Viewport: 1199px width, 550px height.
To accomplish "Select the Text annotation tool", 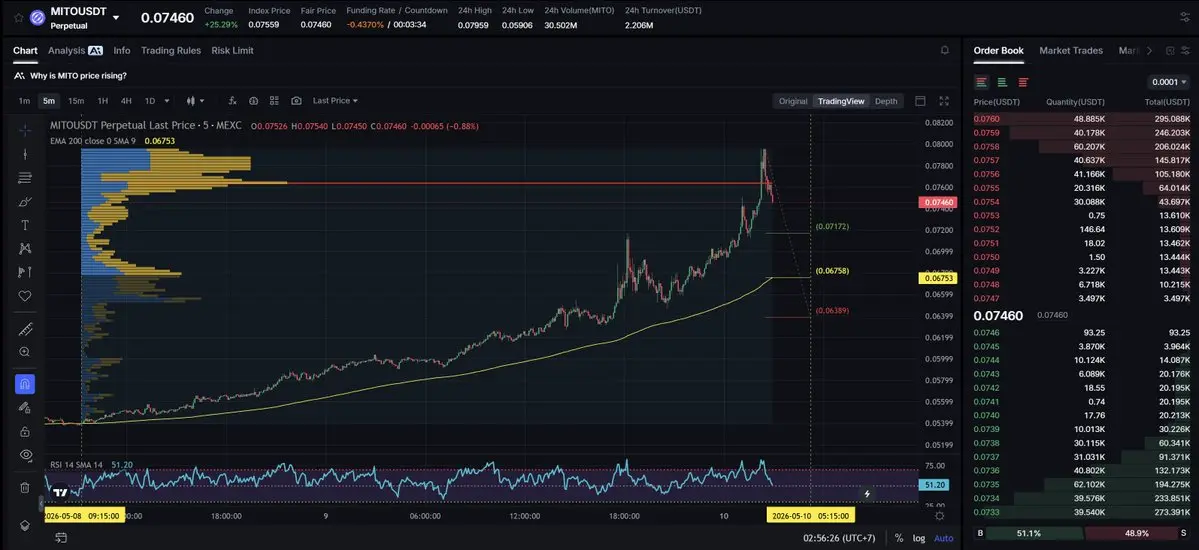I will click(24, 225).
